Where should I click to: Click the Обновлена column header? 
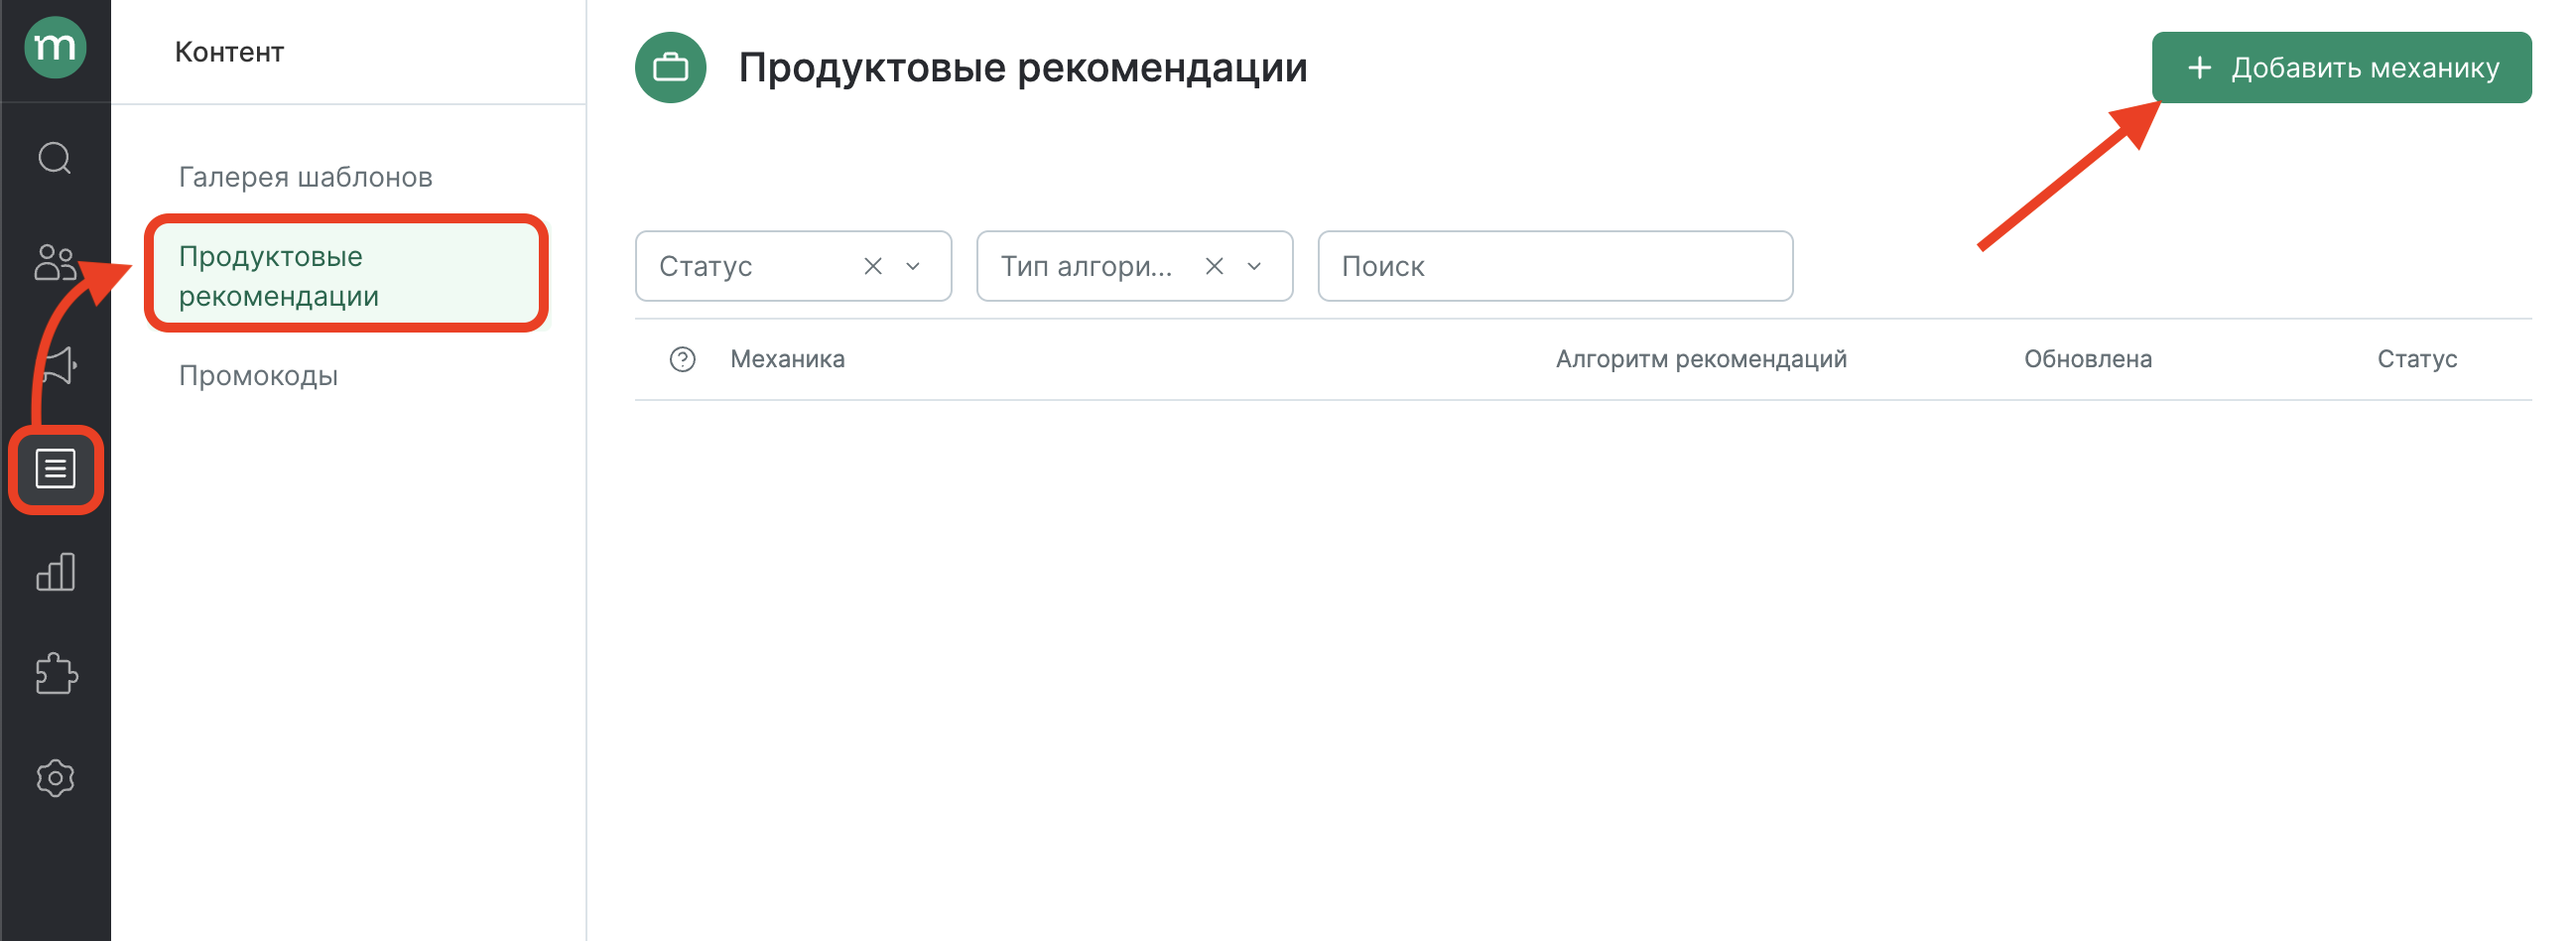pos(2088,359)
